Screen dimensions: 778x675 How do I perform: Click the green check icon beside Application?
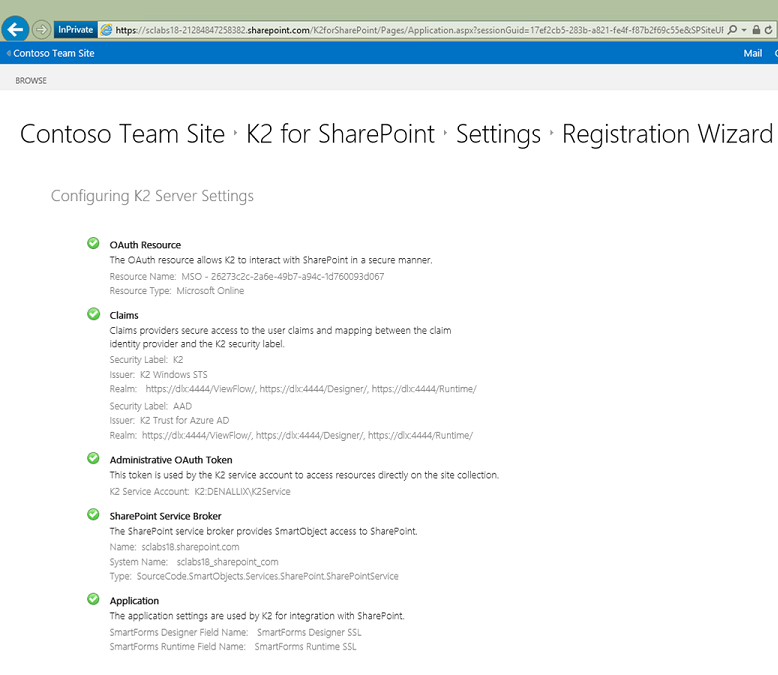tap(94, 600)
